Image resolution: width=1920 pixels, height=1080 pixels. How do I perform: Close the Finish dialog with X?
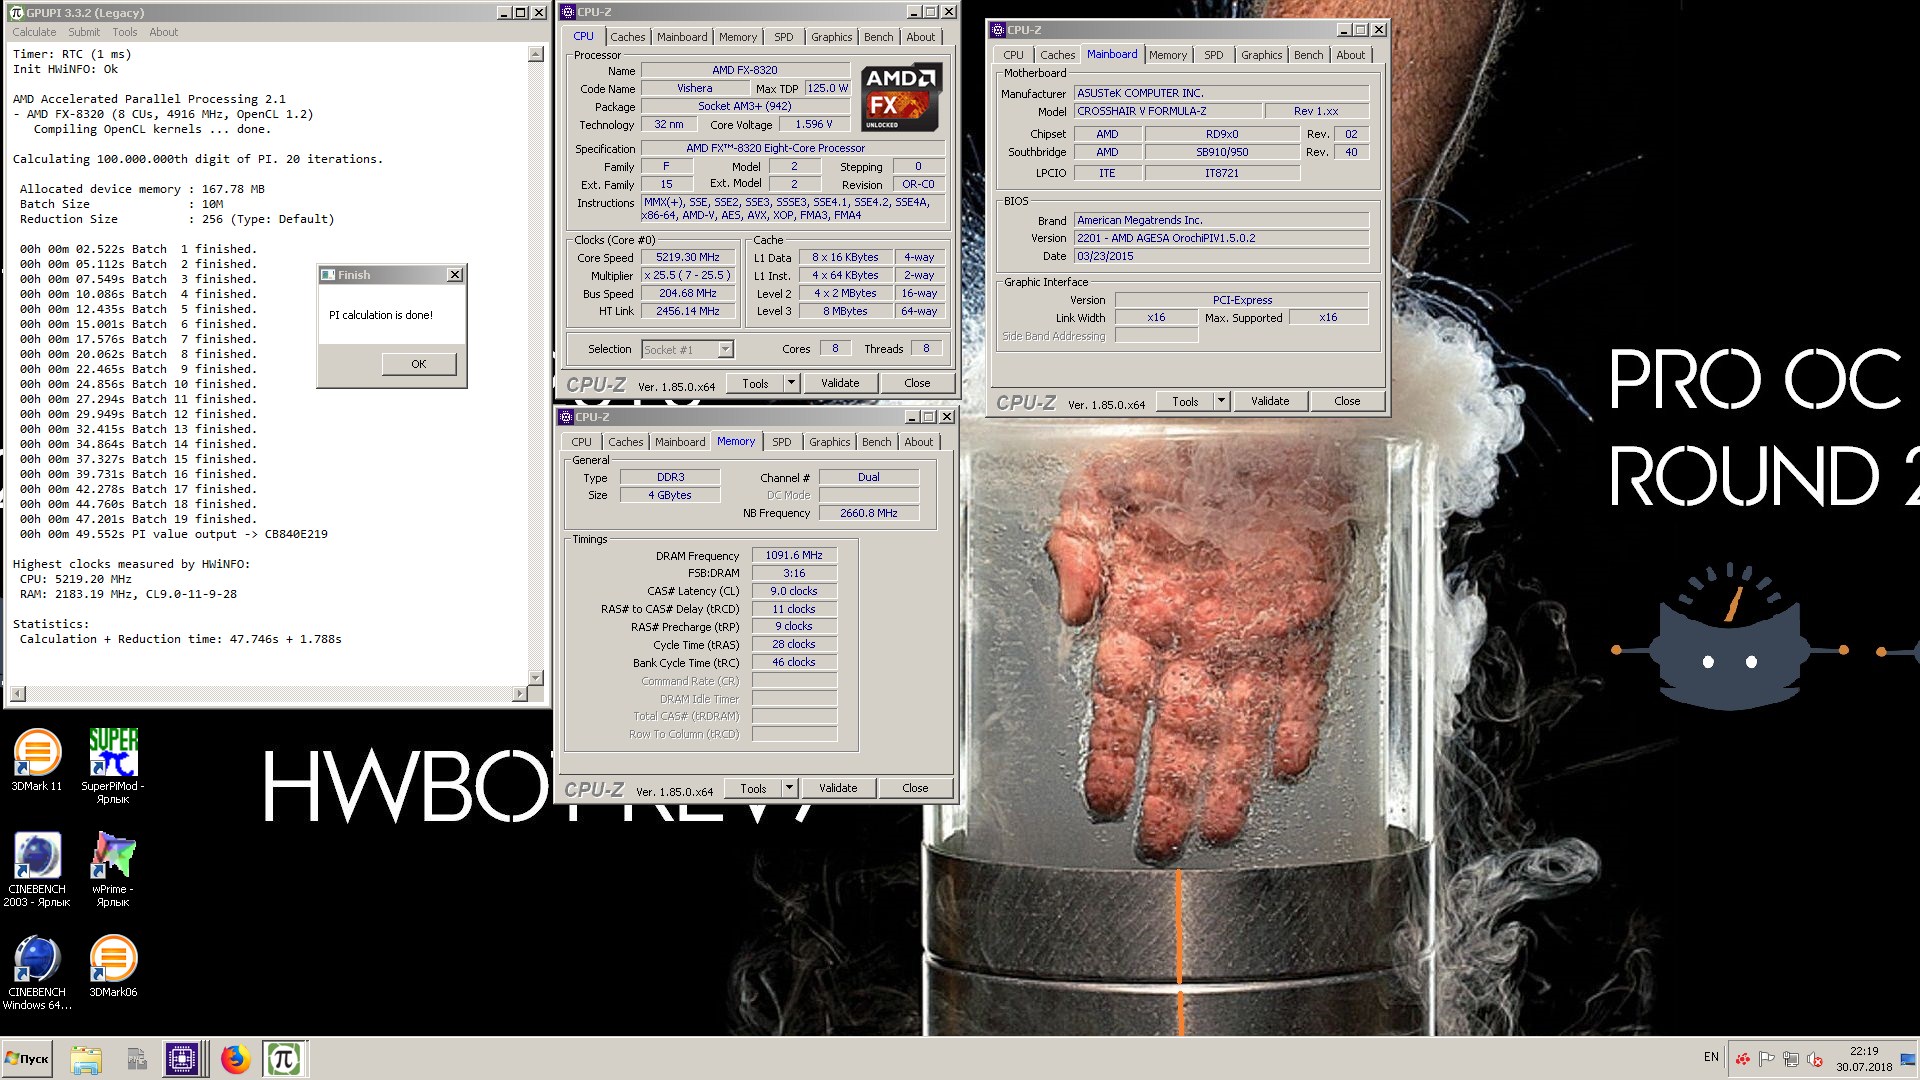[455, 275]
